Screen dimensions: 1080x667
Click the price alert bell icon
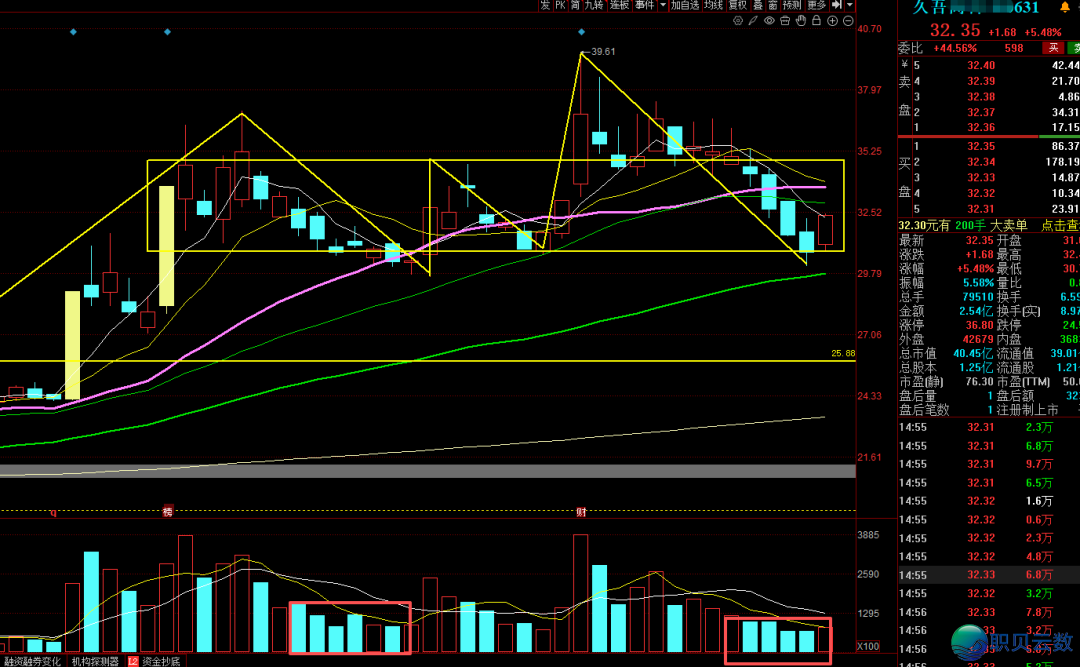(1064, 8)
